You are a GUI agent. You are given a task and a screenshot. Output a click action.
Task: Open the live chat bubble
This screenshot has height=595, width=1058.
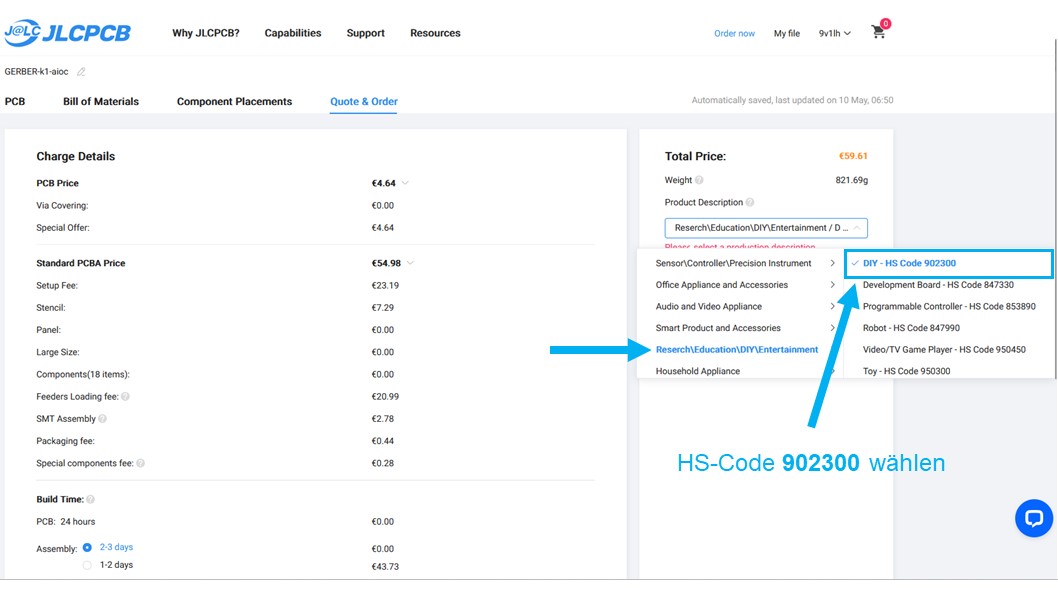[1033, 518]
